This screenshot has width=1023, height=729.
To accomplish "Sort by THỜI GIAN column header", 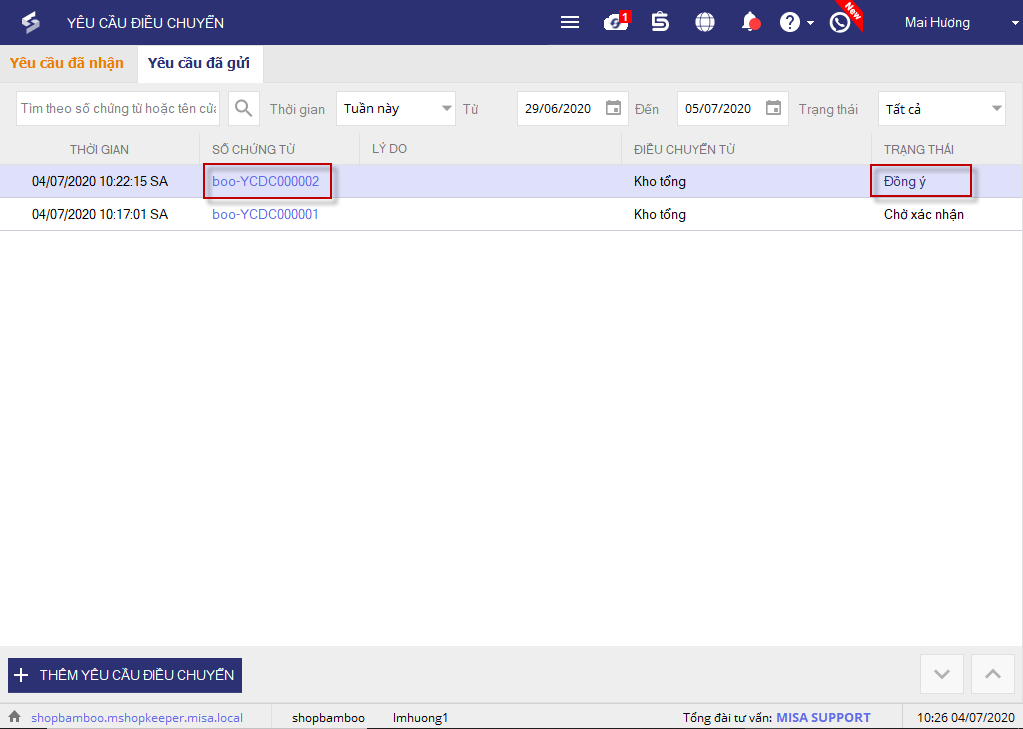I will 99,149.
